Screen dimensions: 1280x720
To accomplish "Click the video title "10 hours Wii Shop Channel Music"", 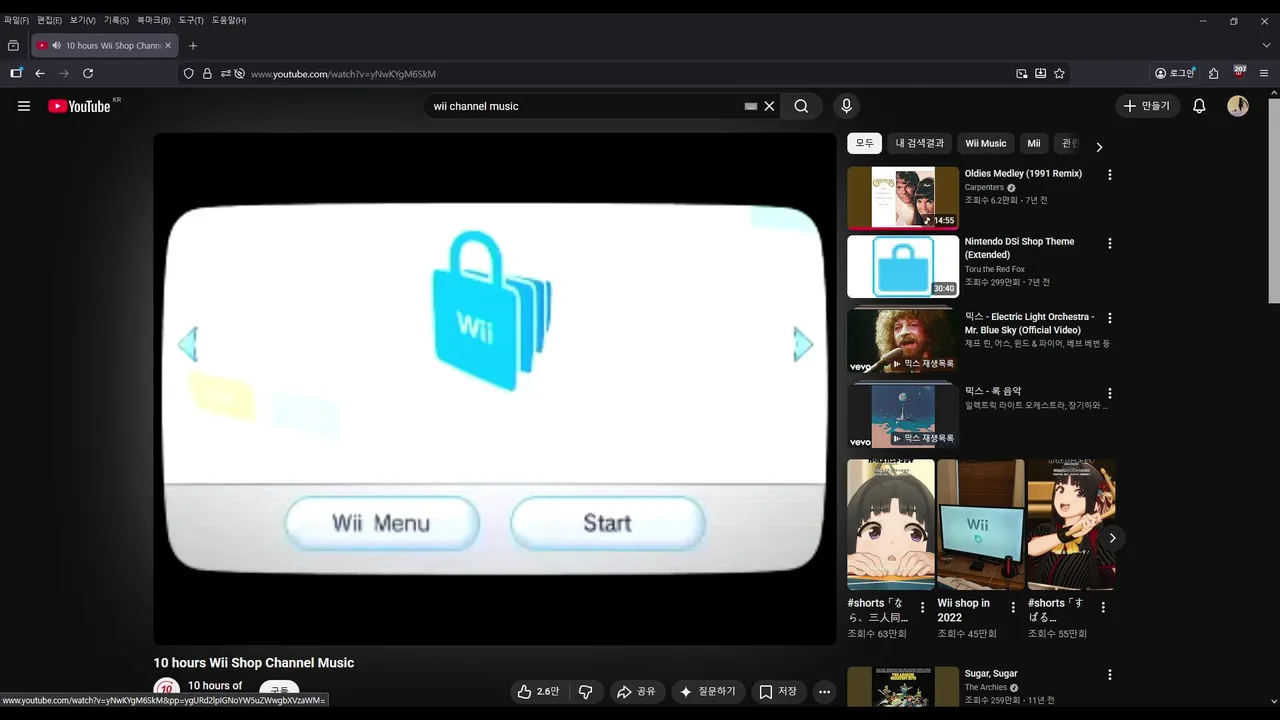I will (x=253, y=663).
